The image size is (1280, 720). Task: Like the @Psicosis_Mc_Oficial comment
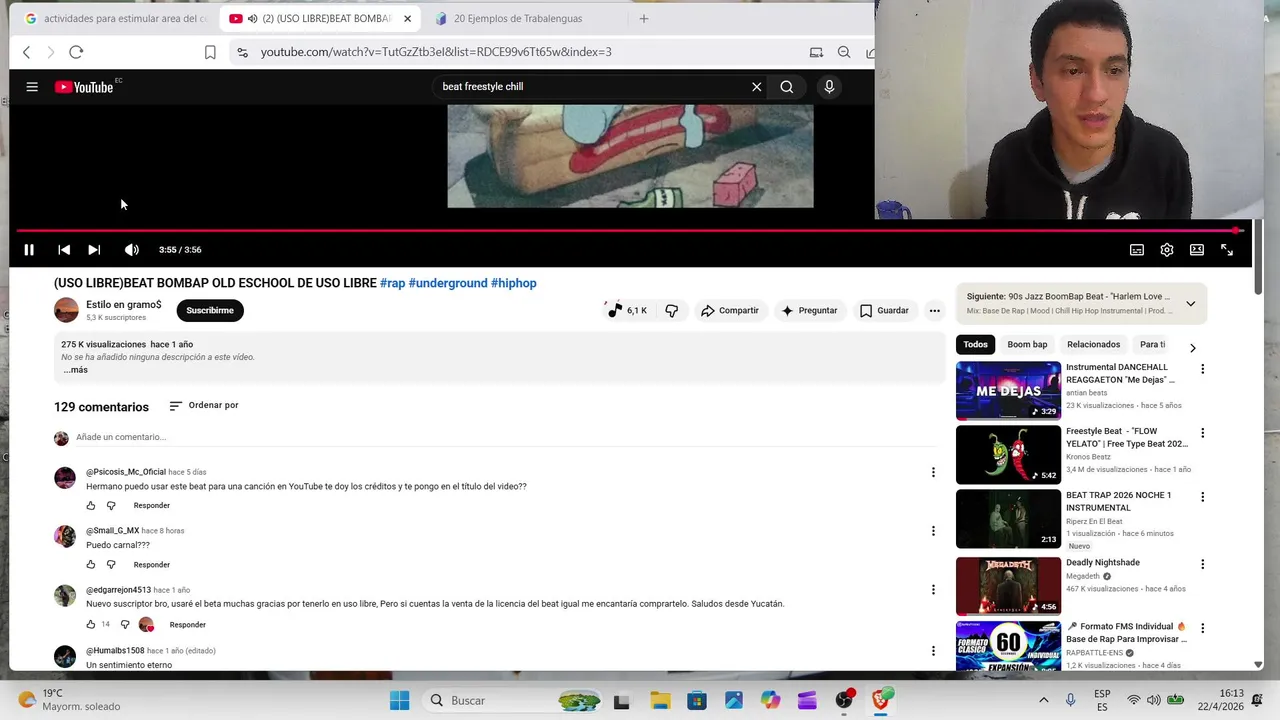pyautogui.click(x=91, y=506)
